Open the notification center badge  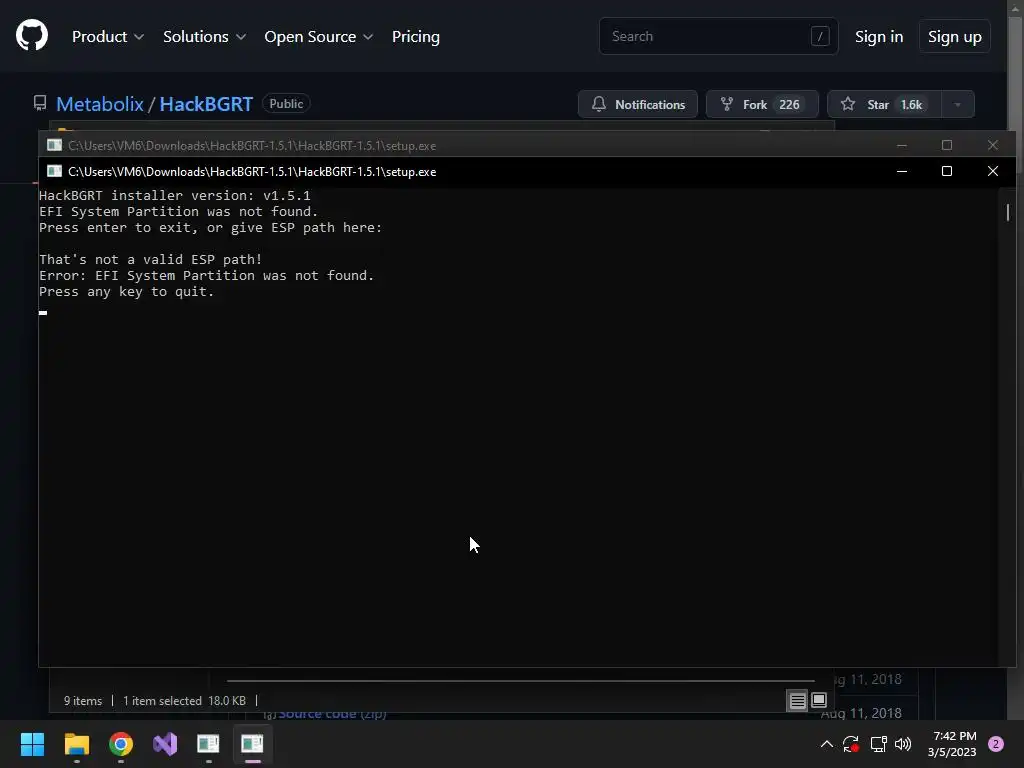click(x=996, y=744)
